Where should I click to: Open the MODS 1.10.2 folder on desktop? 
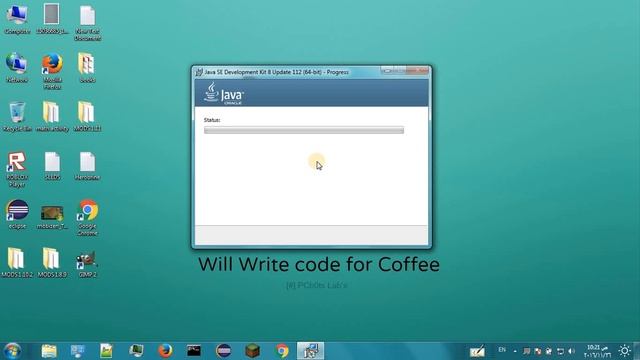click(17, 262)
